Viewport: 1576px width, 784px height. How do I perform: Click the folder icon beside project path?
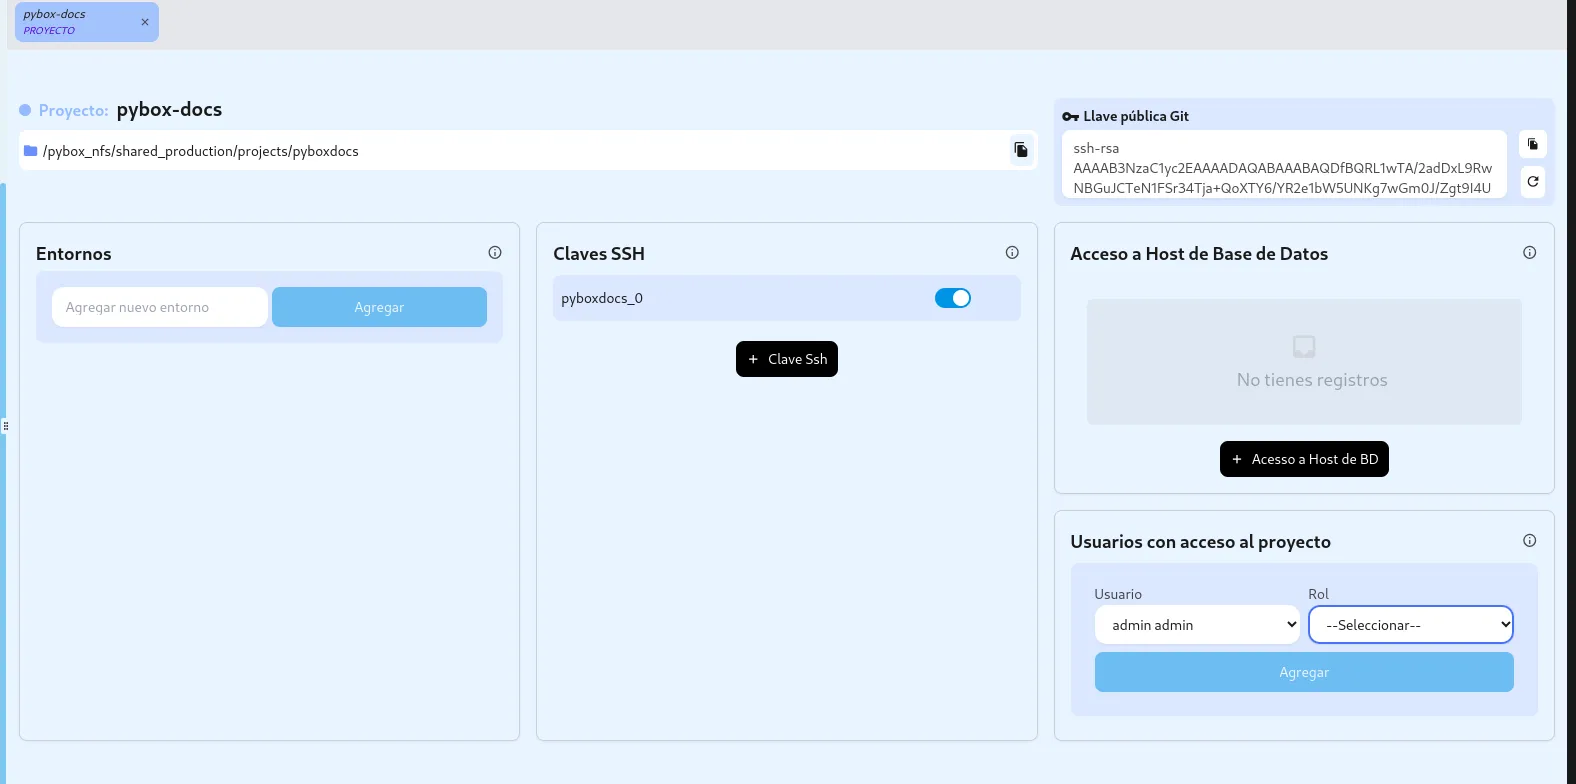pyautogui.click(x=31, y=151)
